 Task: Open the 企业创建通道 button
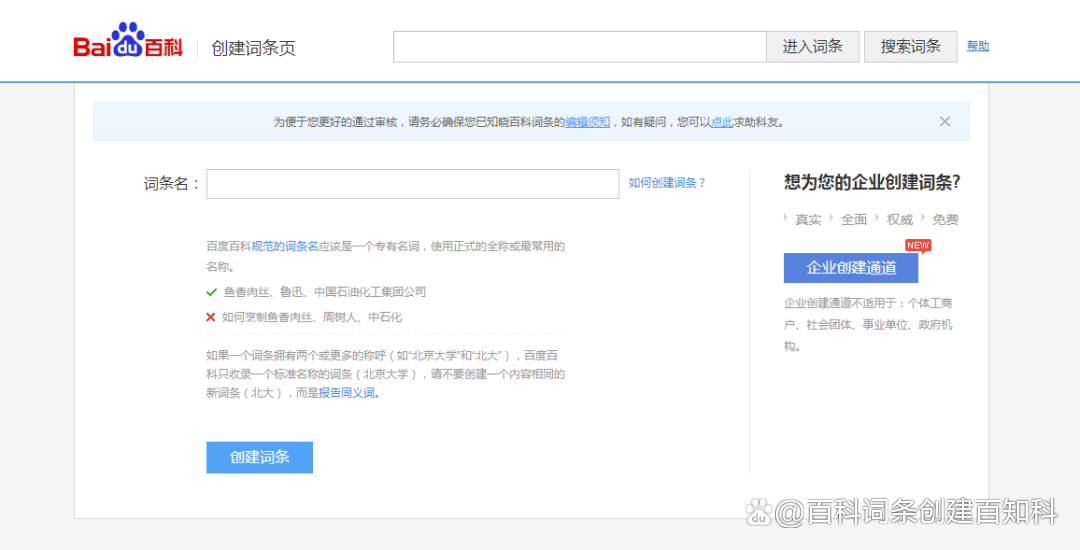(850, 268)
